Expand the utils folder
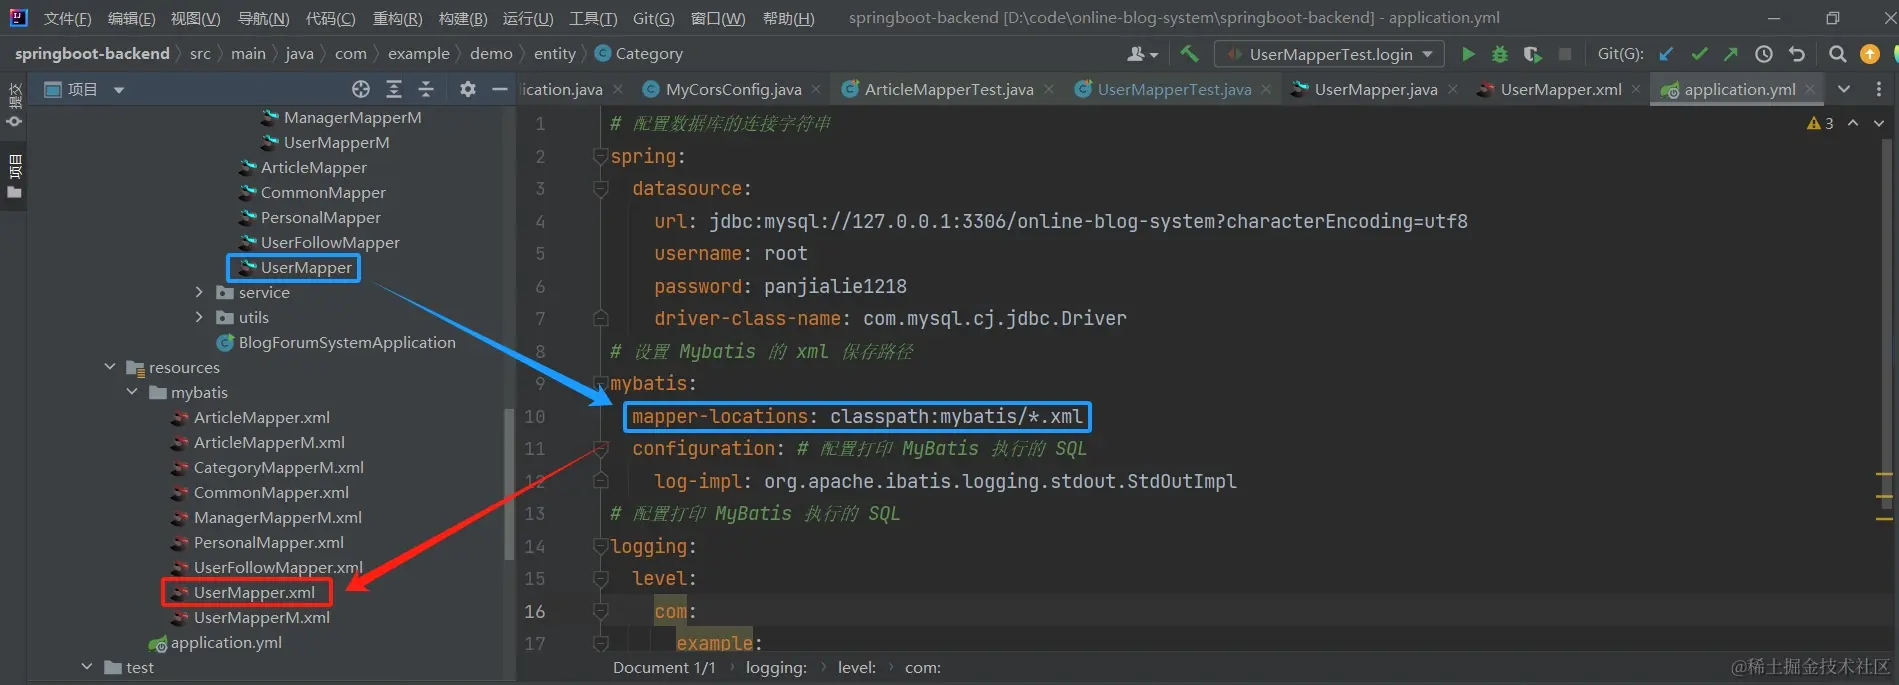Image resolution: width=1899 pixels, height=685 pixels. (198, 317)
